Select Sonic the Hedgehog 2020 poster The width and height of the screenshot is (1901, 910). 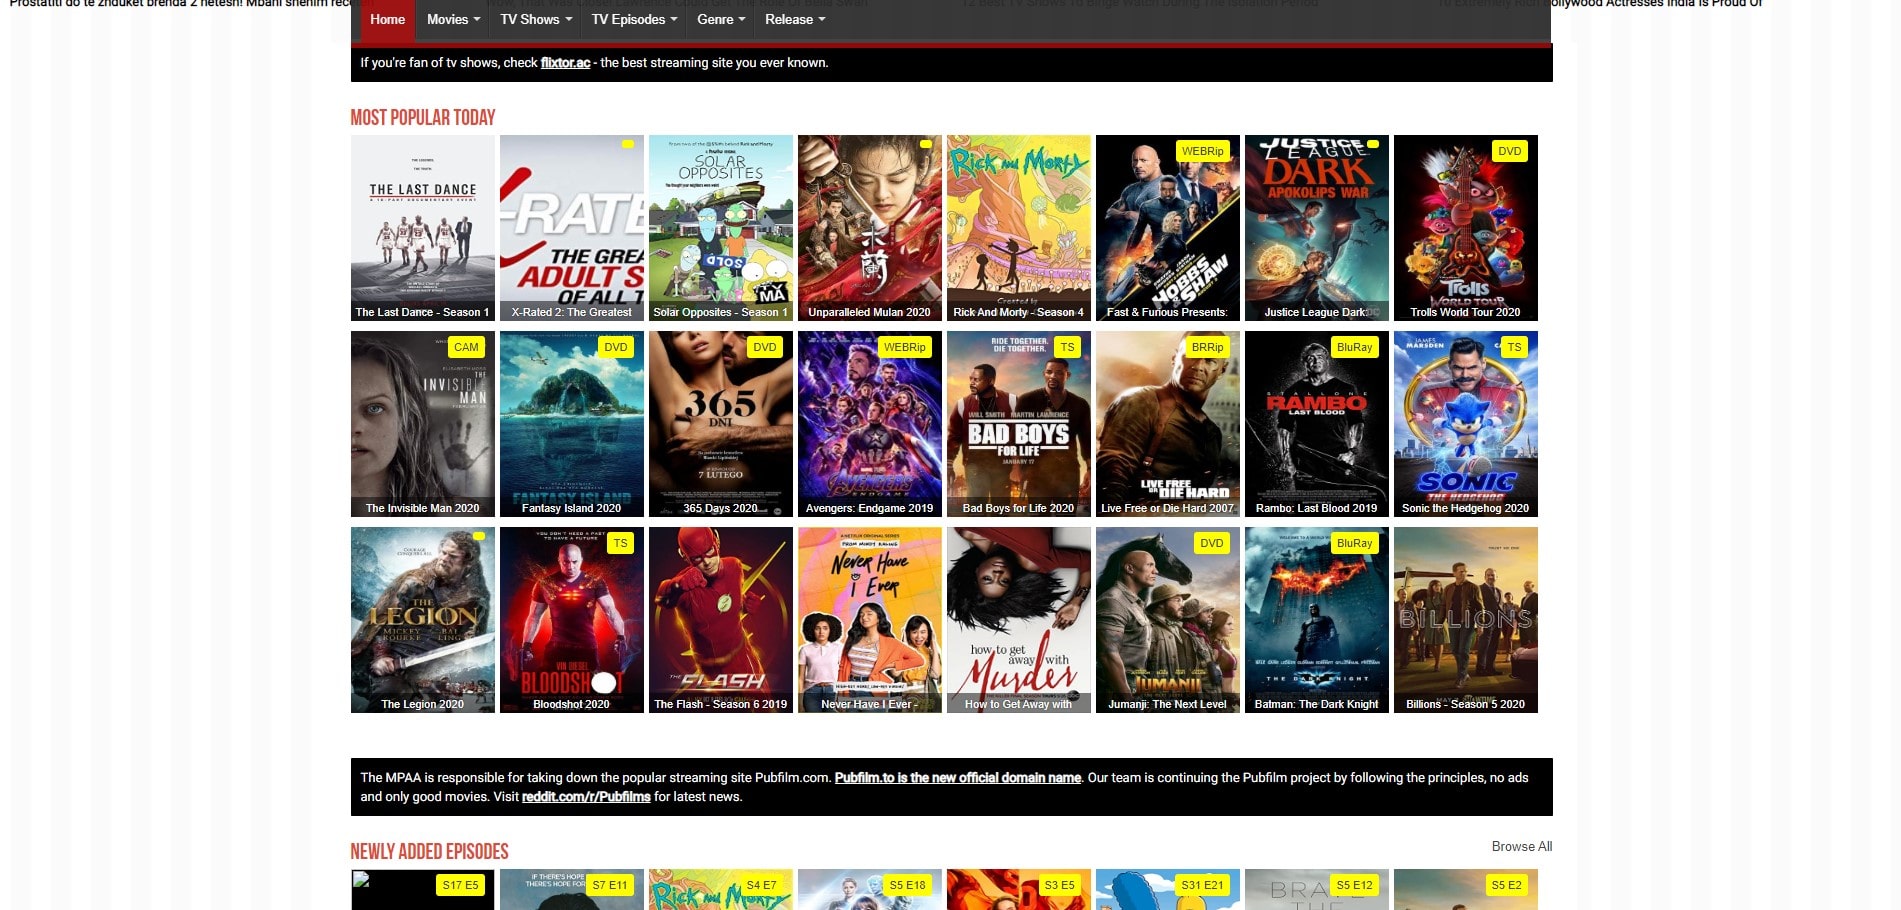pyautogui.click(x=1466, y=424)
